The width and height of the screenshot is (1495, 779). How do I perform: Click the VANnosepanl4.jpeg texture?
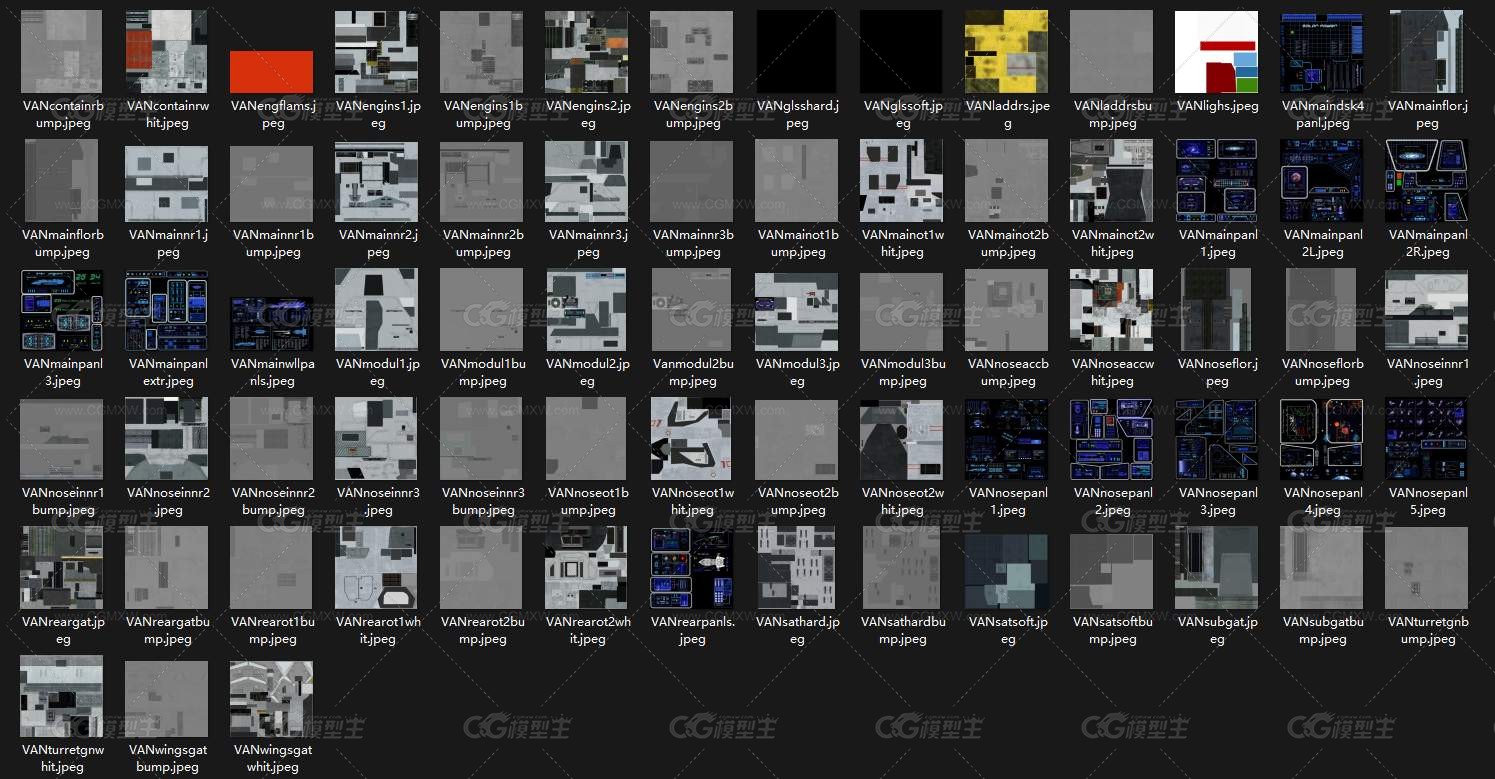(1322, 439)
